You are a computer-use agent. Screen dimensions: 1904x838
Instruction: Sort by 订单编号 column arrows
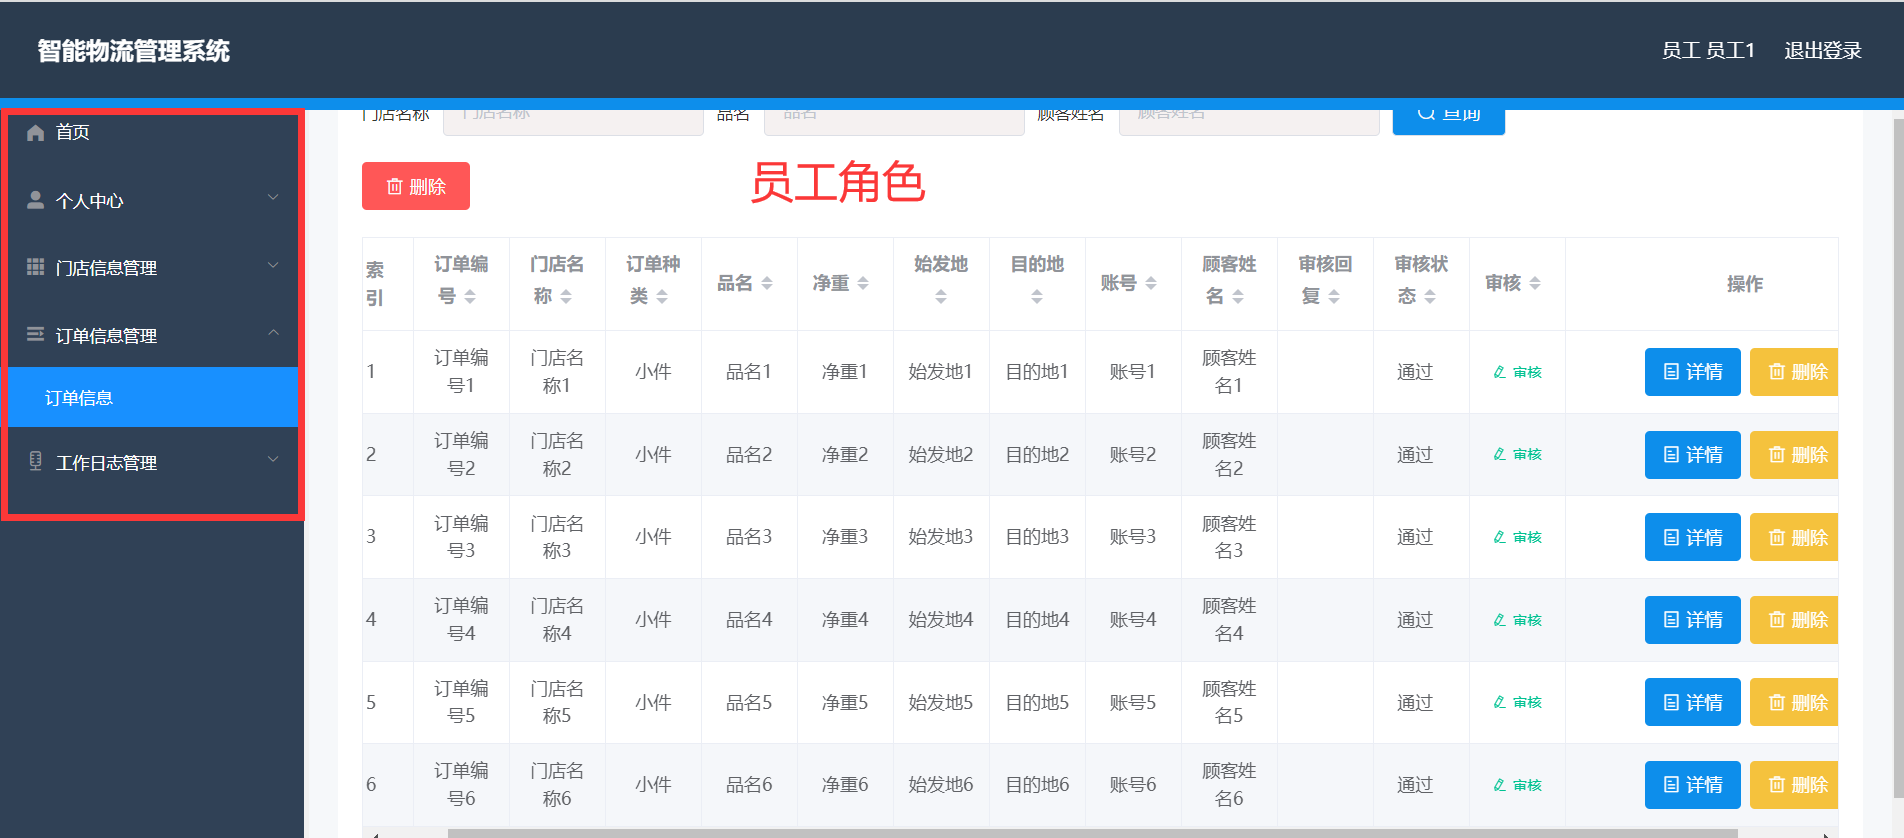point(470,297)
